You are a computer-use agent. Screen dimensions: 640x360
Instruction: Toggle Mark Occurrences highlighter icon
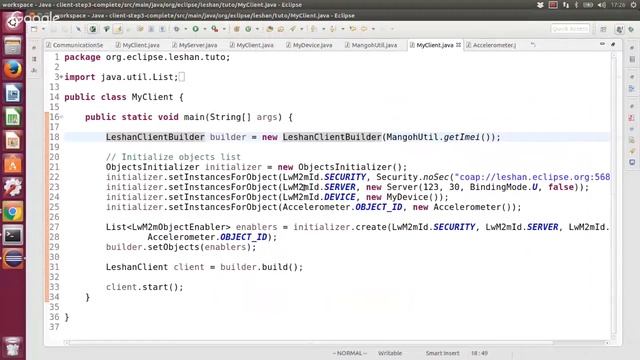click(x=118, y=29)
